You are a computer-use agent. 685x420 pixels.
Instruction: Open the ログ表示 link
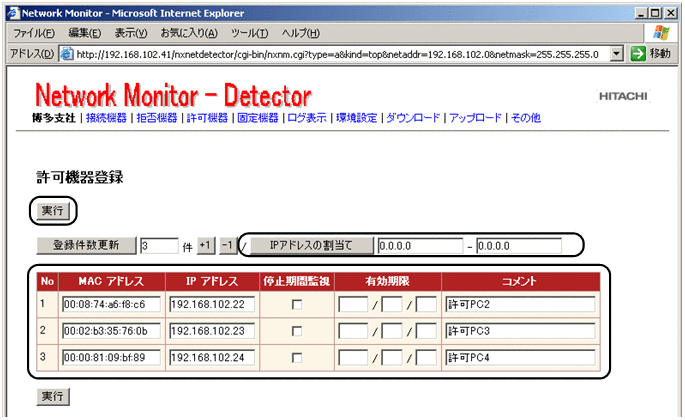[x=307, y=118]
